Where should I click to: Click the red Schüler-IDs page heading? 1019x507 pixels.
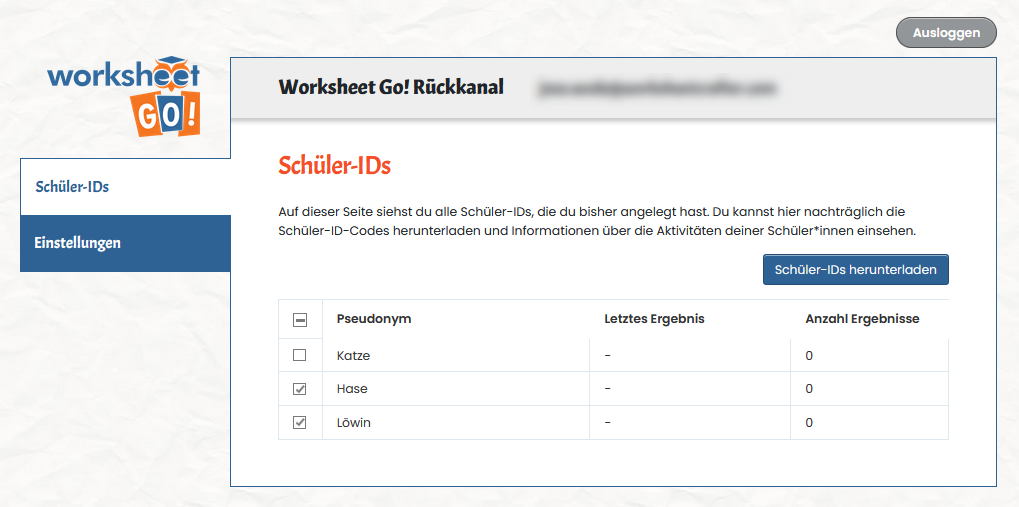tap(334, 166)
